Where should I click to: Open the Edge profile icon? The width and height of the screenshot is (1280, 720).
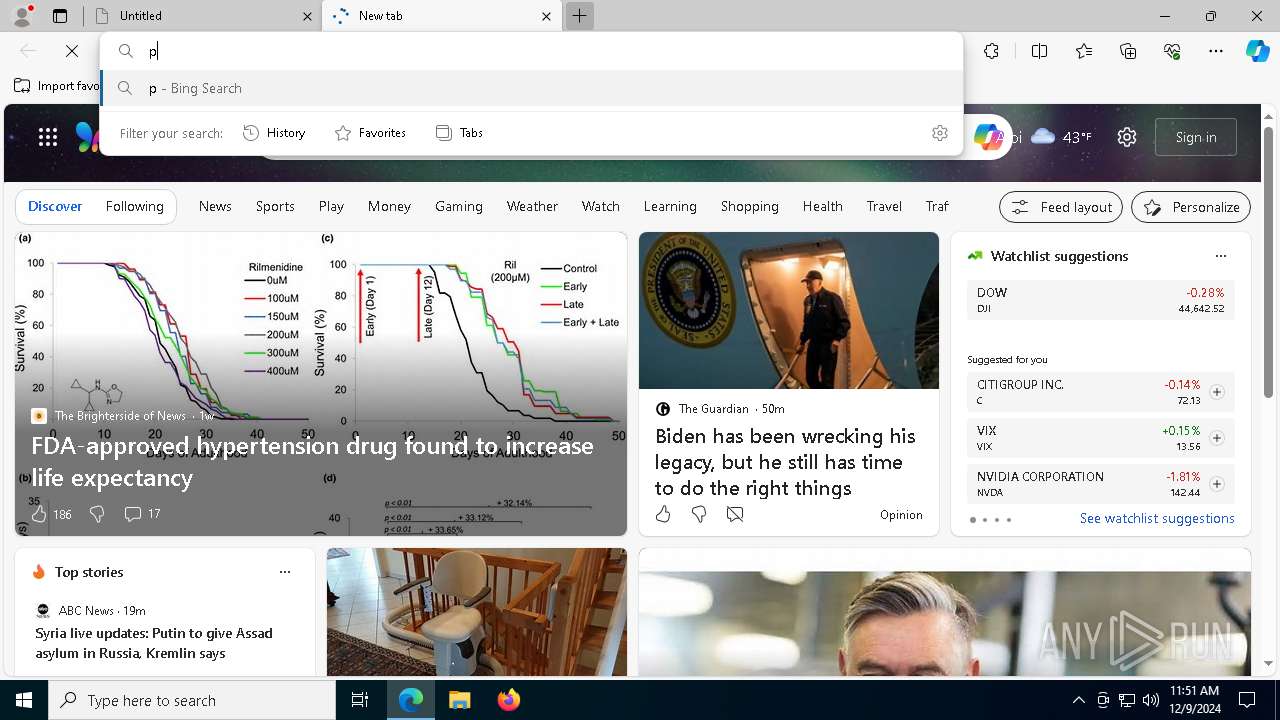coord(22,16)
